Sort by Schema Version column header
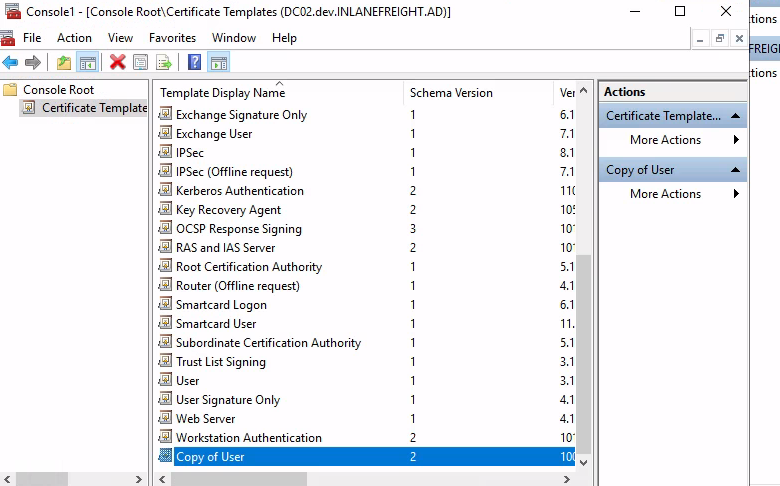 click(x=451, y=93)
